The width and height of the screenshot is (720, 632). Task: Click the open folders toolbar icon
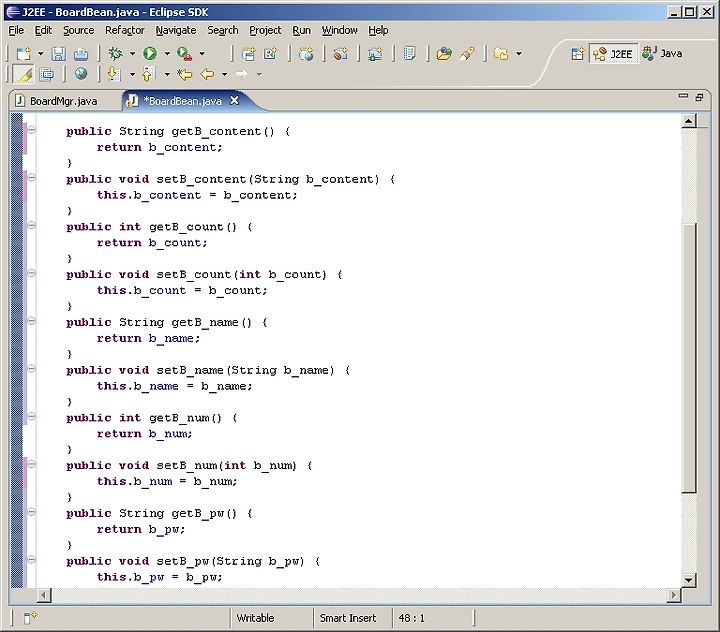point(501,54)
